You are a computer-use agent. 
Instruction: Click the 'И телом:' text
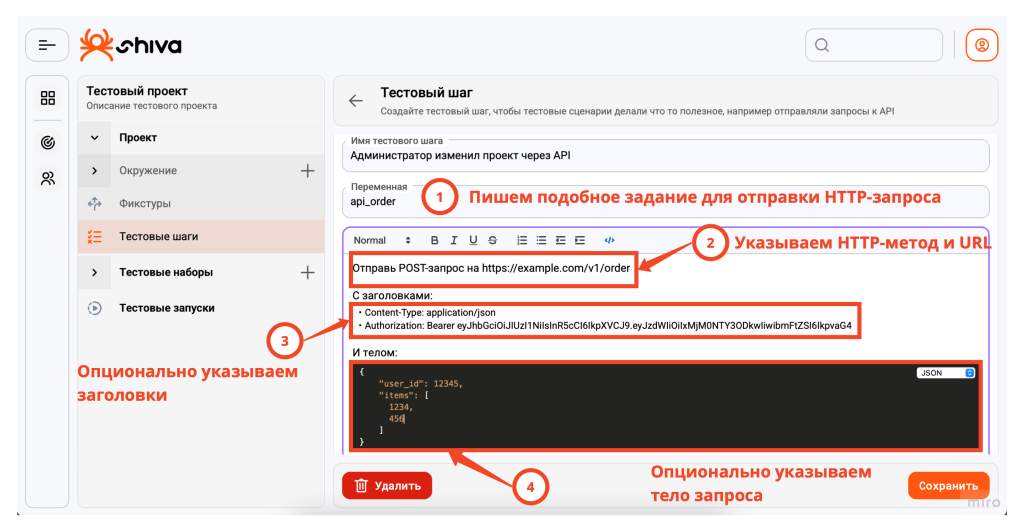375,352
